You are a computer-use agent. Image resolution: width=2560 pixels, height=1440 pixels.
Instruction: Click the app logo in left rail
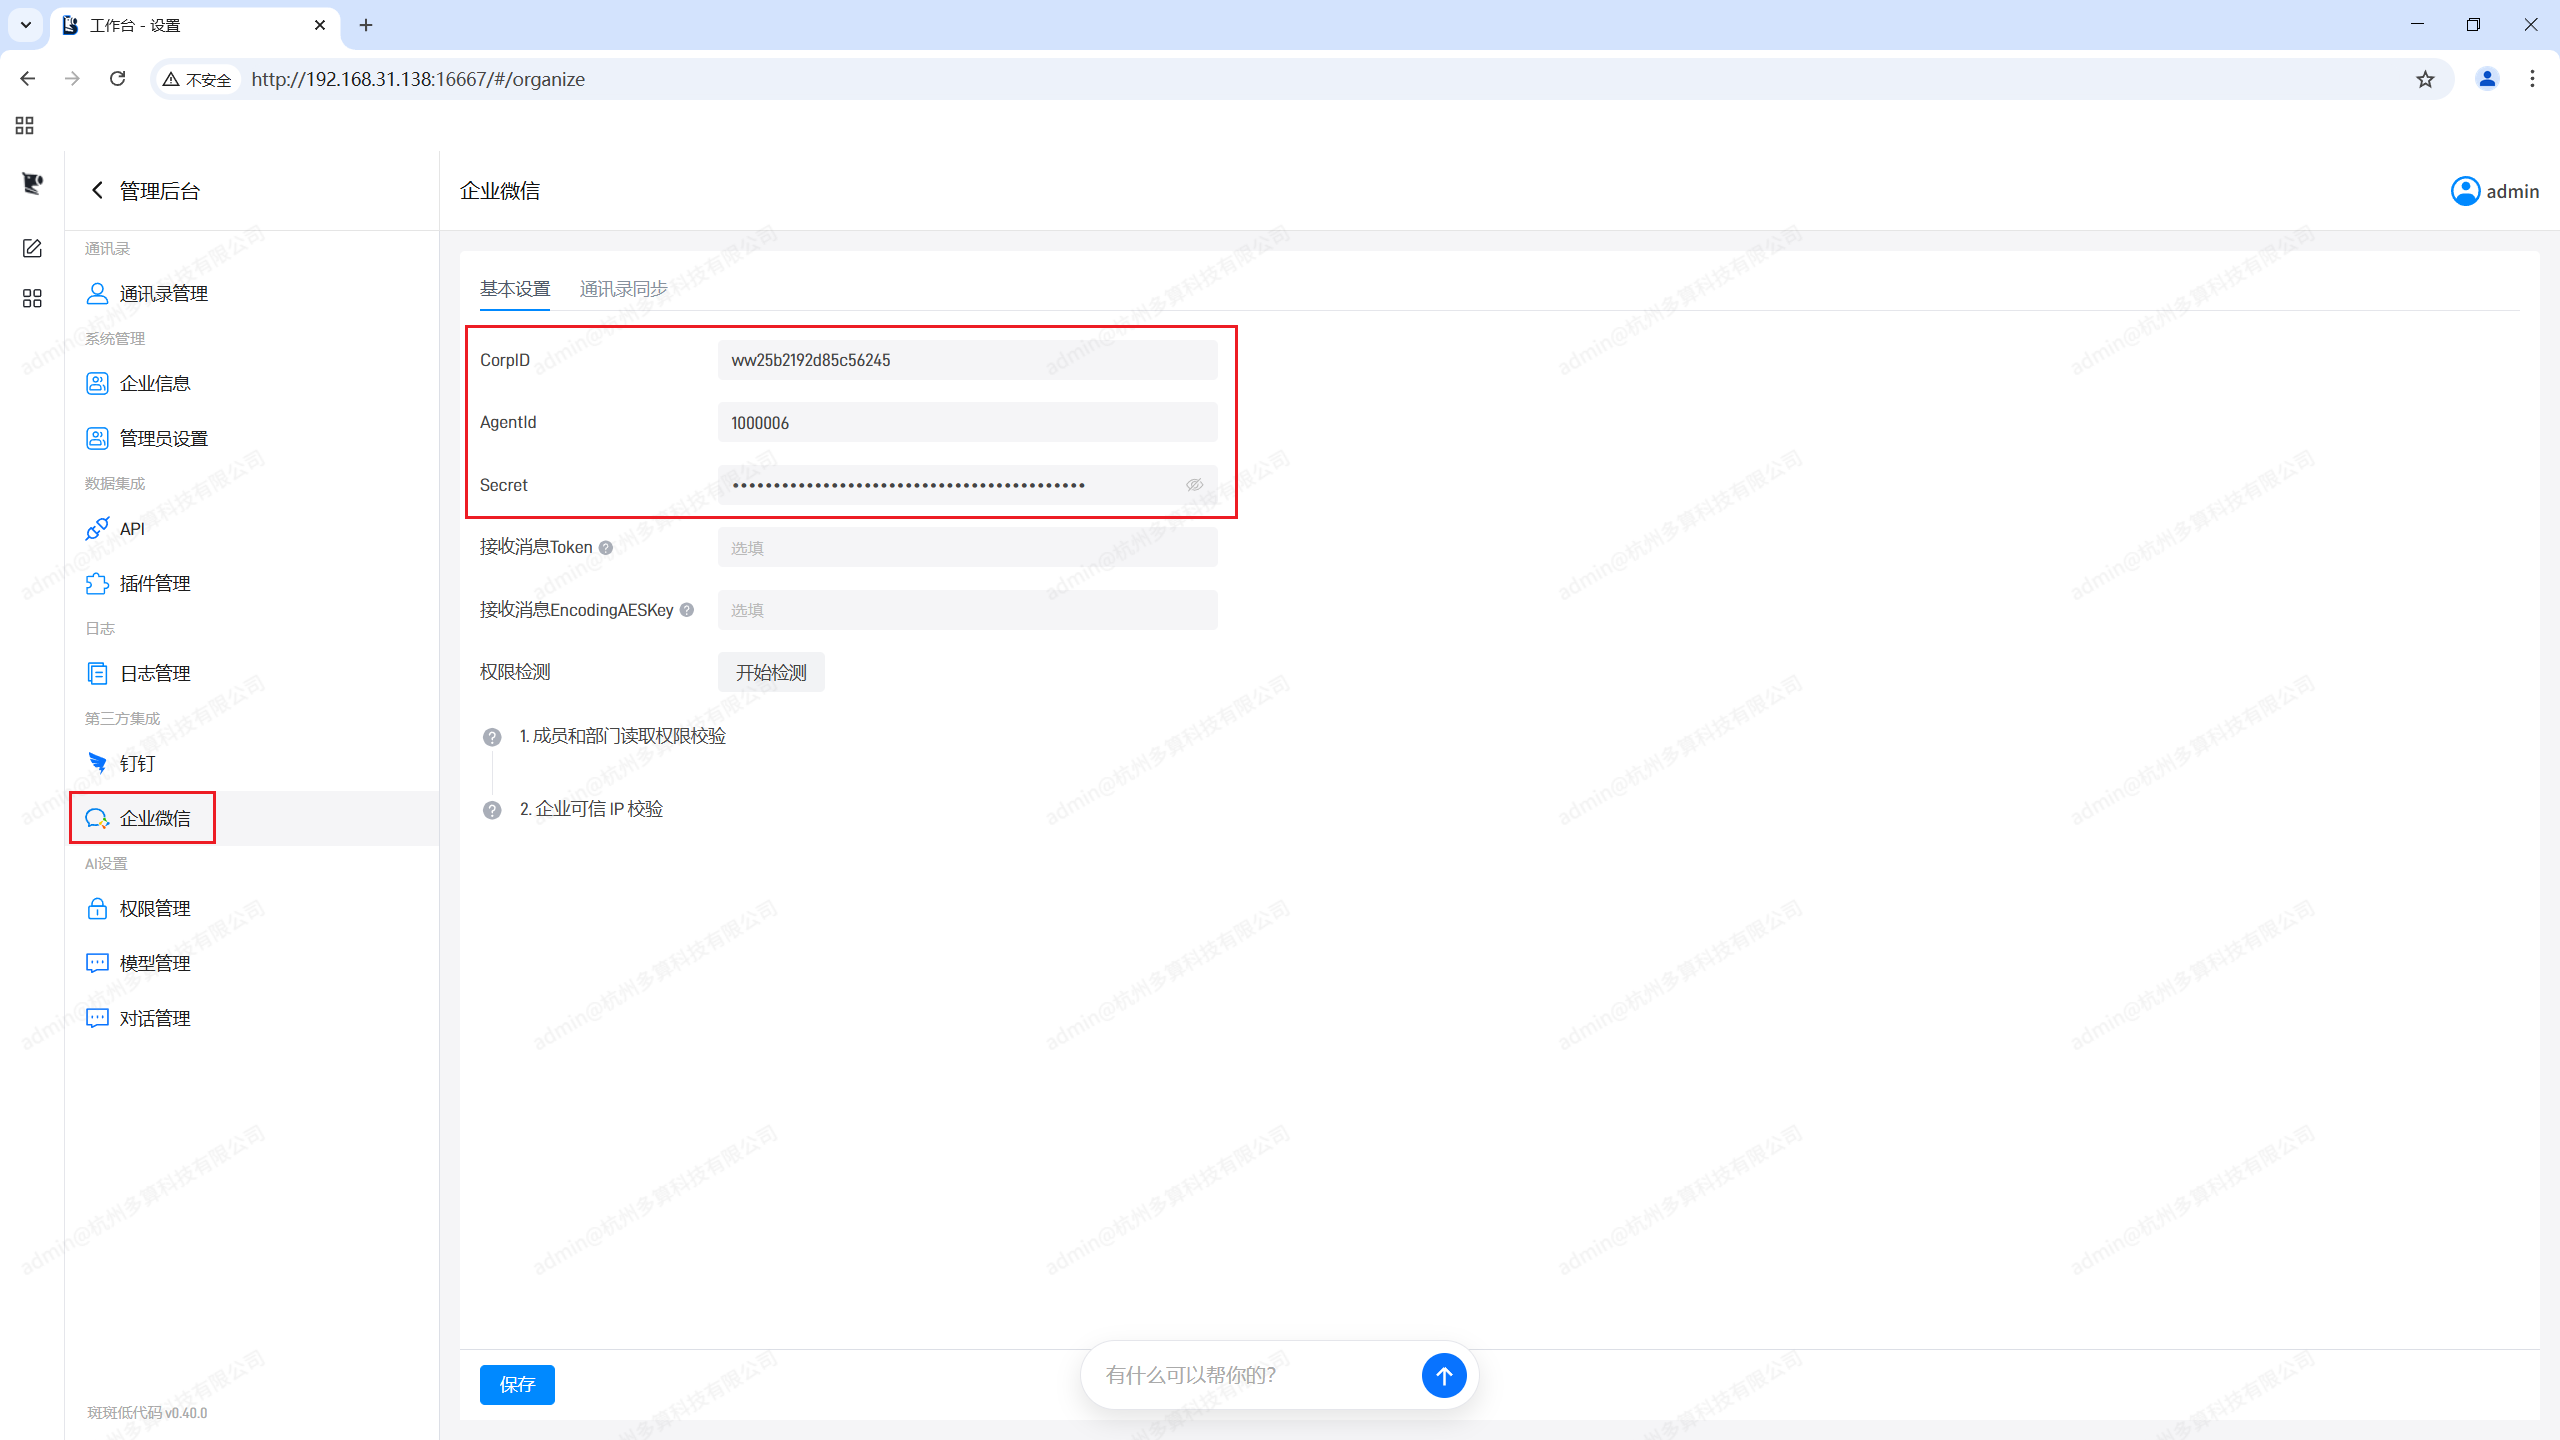click(x=32, y=183)
